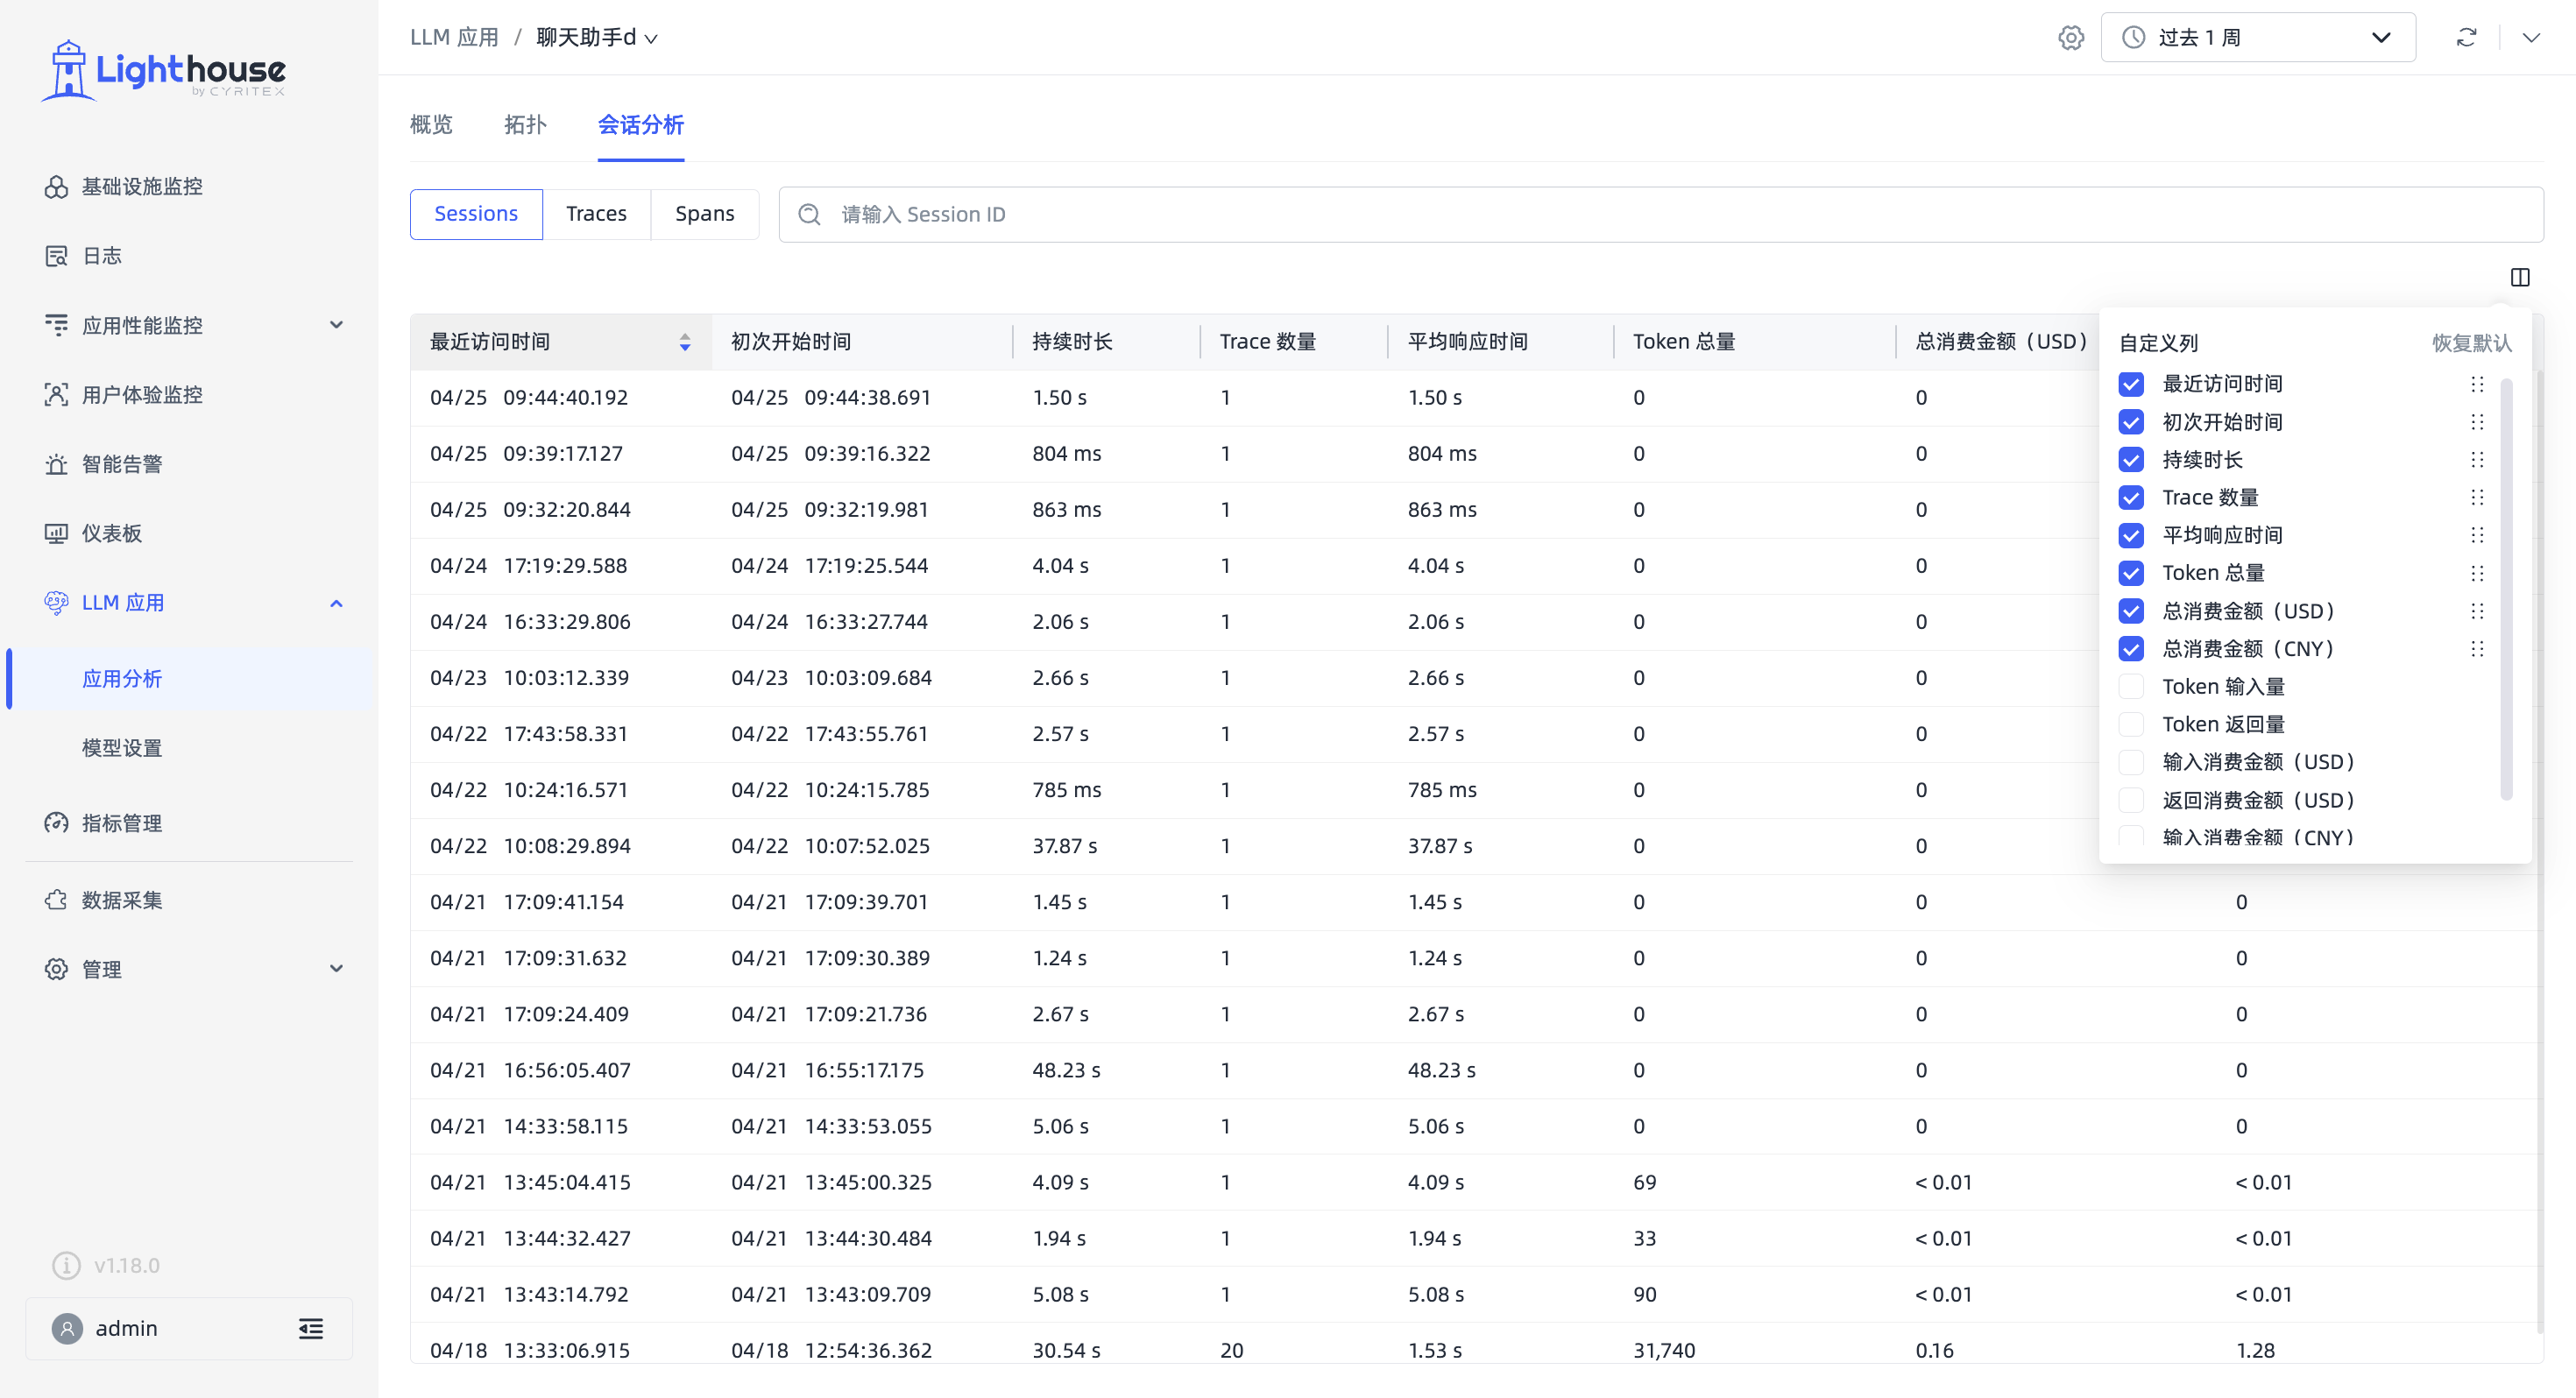Click the 智能告警 alarm icon

[x=56, y=464]
